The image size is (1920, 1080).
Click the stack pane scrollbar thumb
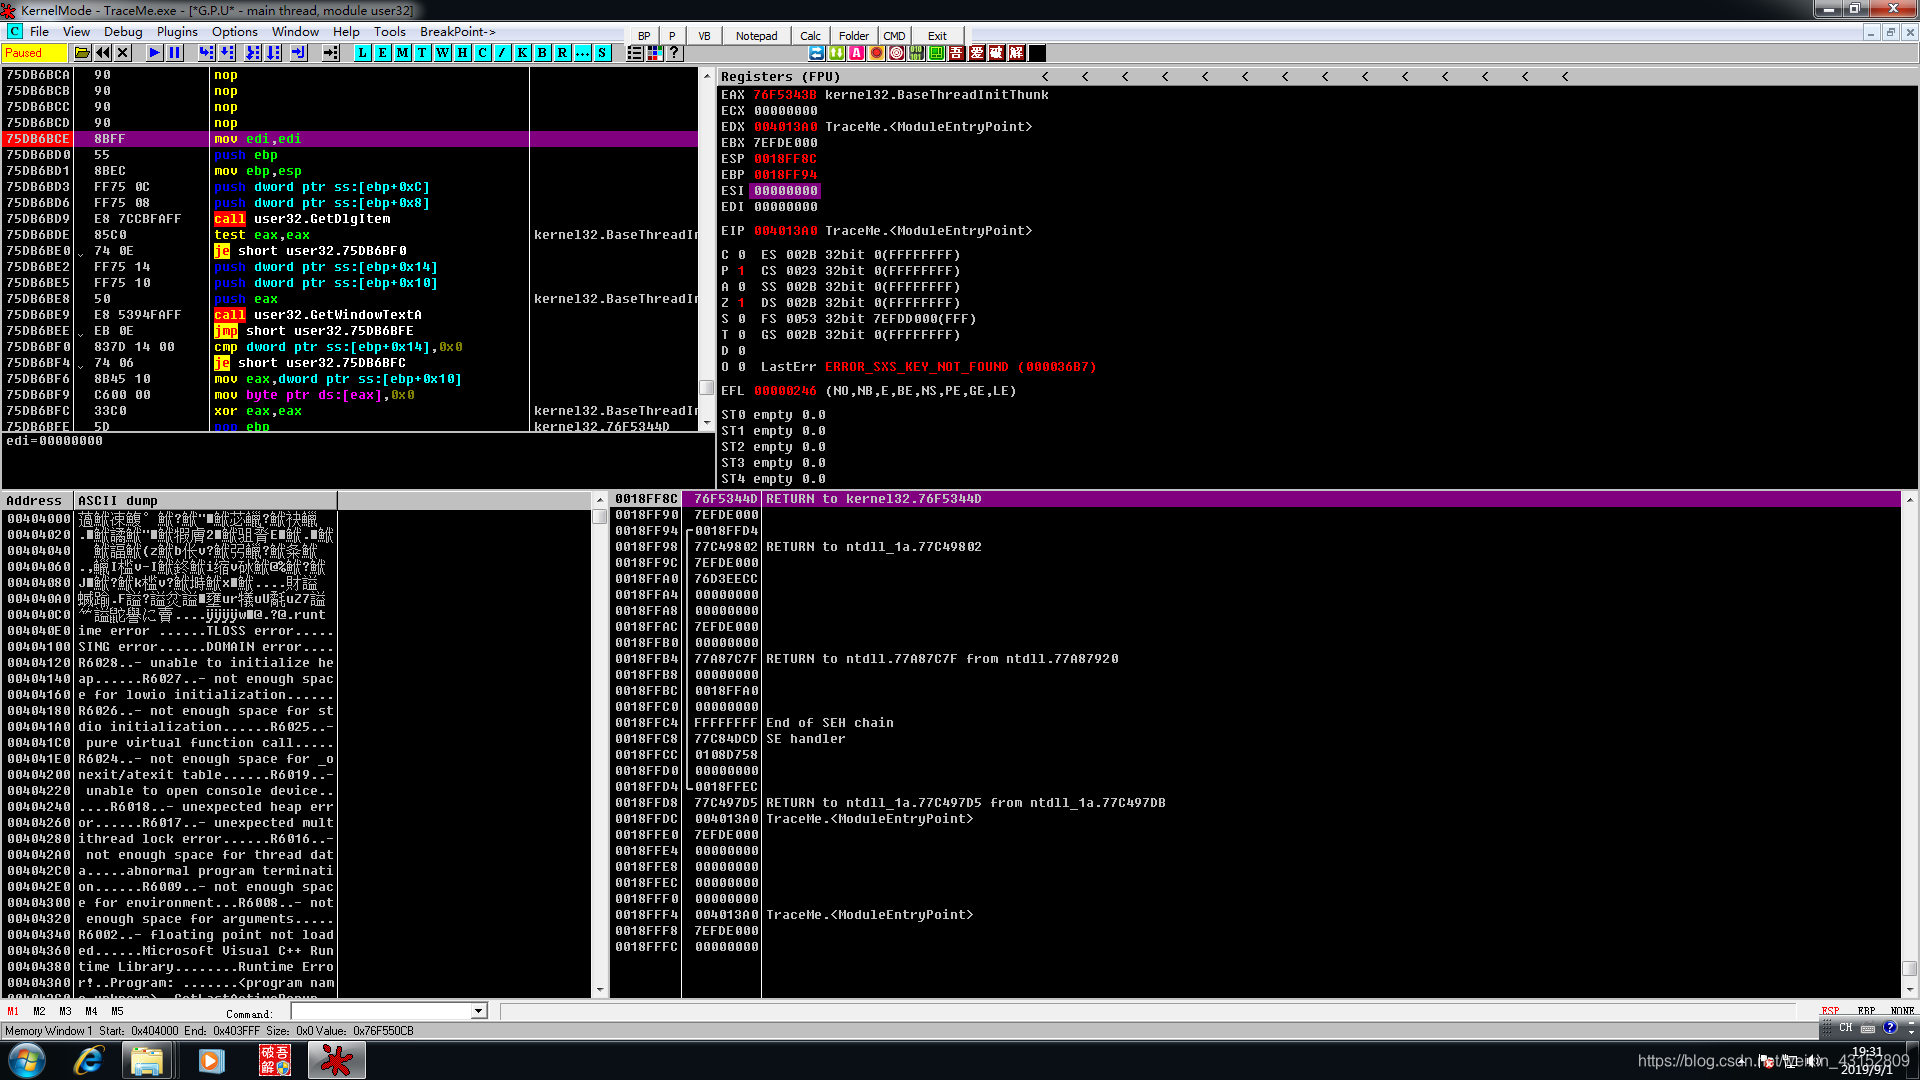pyautogui.click(x=1909, y=968)
